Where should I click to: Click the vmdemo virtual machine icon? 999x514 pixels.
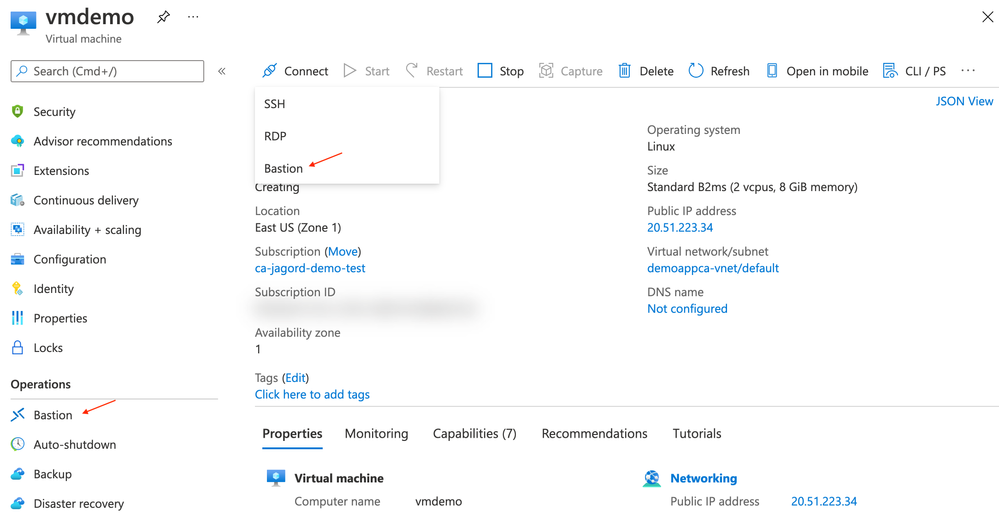[24, 24]
